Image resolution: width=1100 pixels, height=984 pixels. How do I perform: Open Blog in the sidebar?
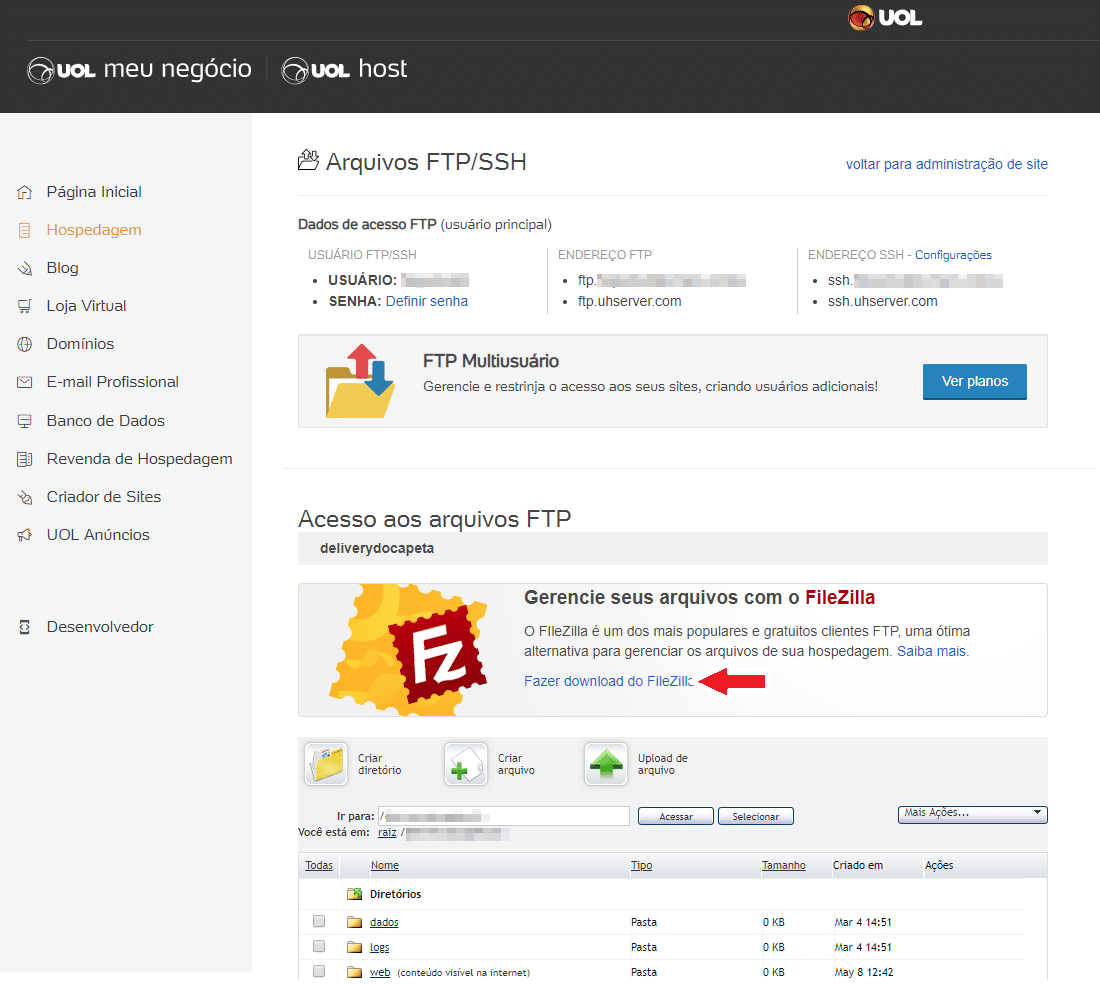[62, 268]
